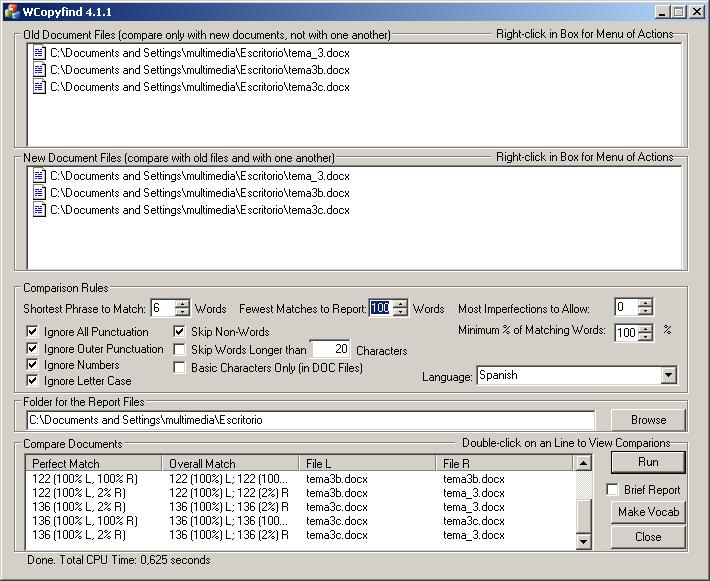Select row tema3c.docx vs tema3c.docx

coord(300,521)
